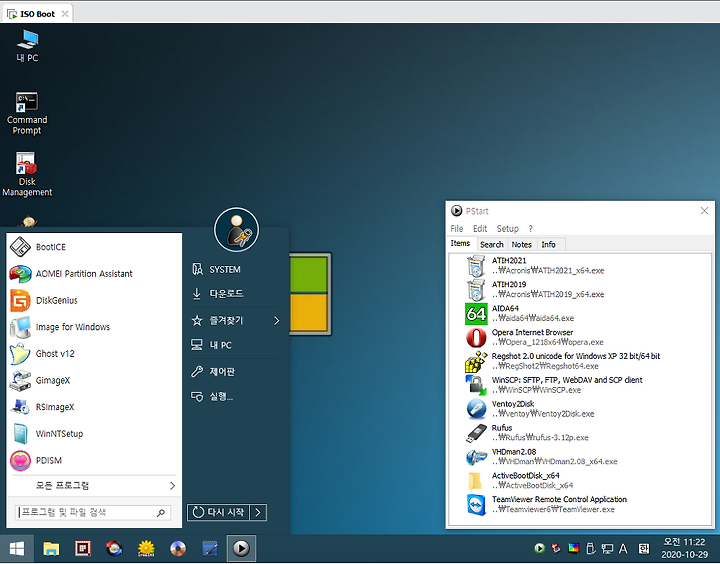Click 다시 시작 restart button
Viewport: 720px width, 564px height.
pyautogui.click(x=219, y=513)
